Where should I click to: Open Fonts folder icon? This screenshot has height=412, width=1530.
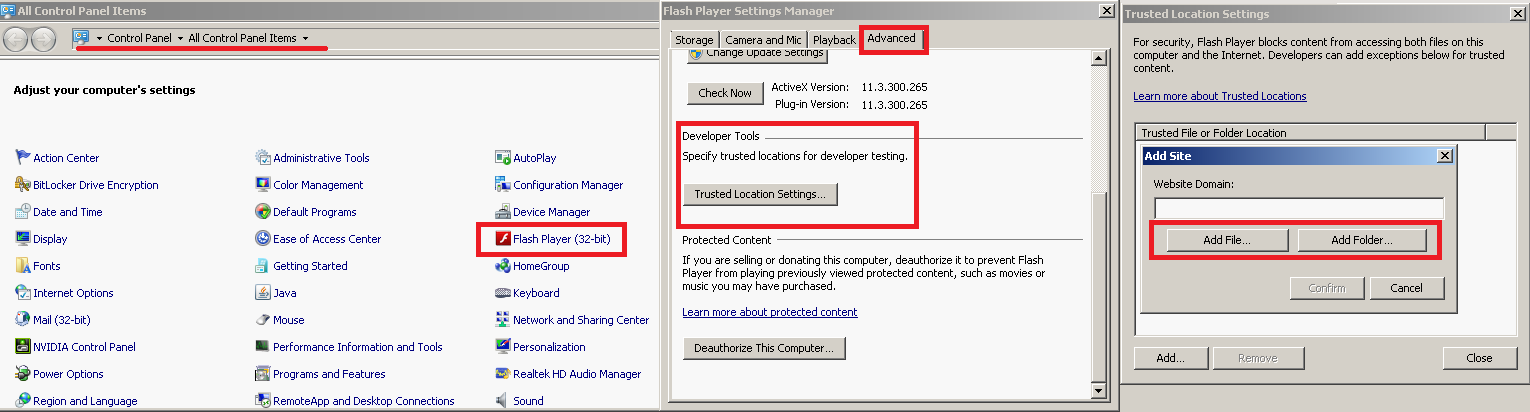click(x=24, y=266)
